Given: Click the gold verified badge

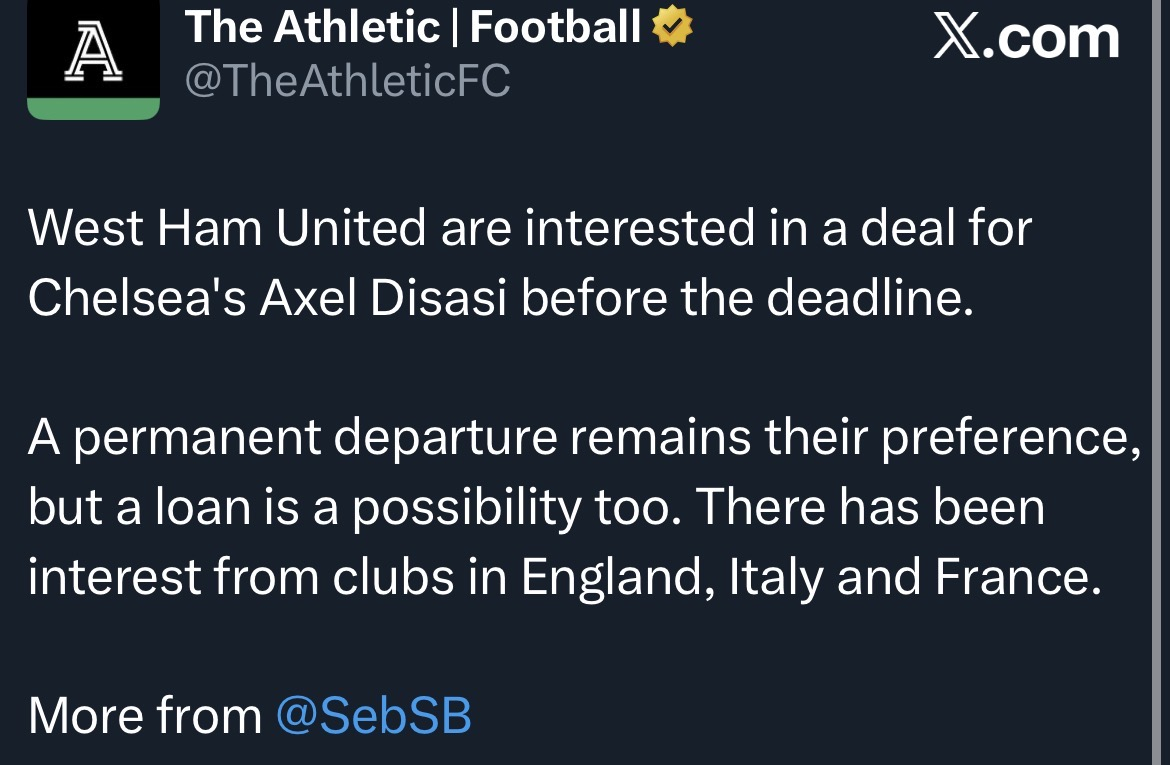Looking at the screenshot, I should pos(672,29).
